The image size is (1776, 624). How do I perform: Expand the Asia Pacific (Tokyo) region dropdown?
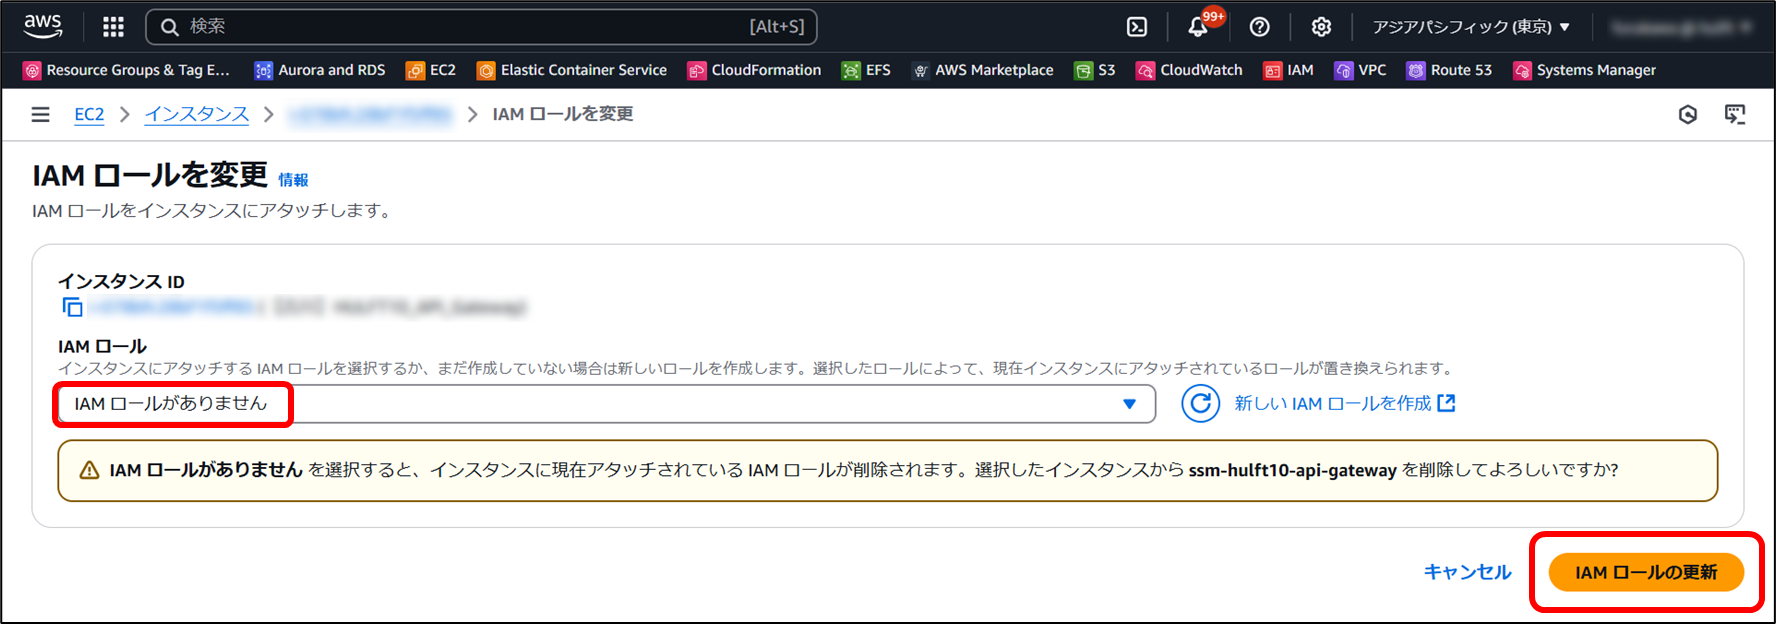coord(1471,27)
